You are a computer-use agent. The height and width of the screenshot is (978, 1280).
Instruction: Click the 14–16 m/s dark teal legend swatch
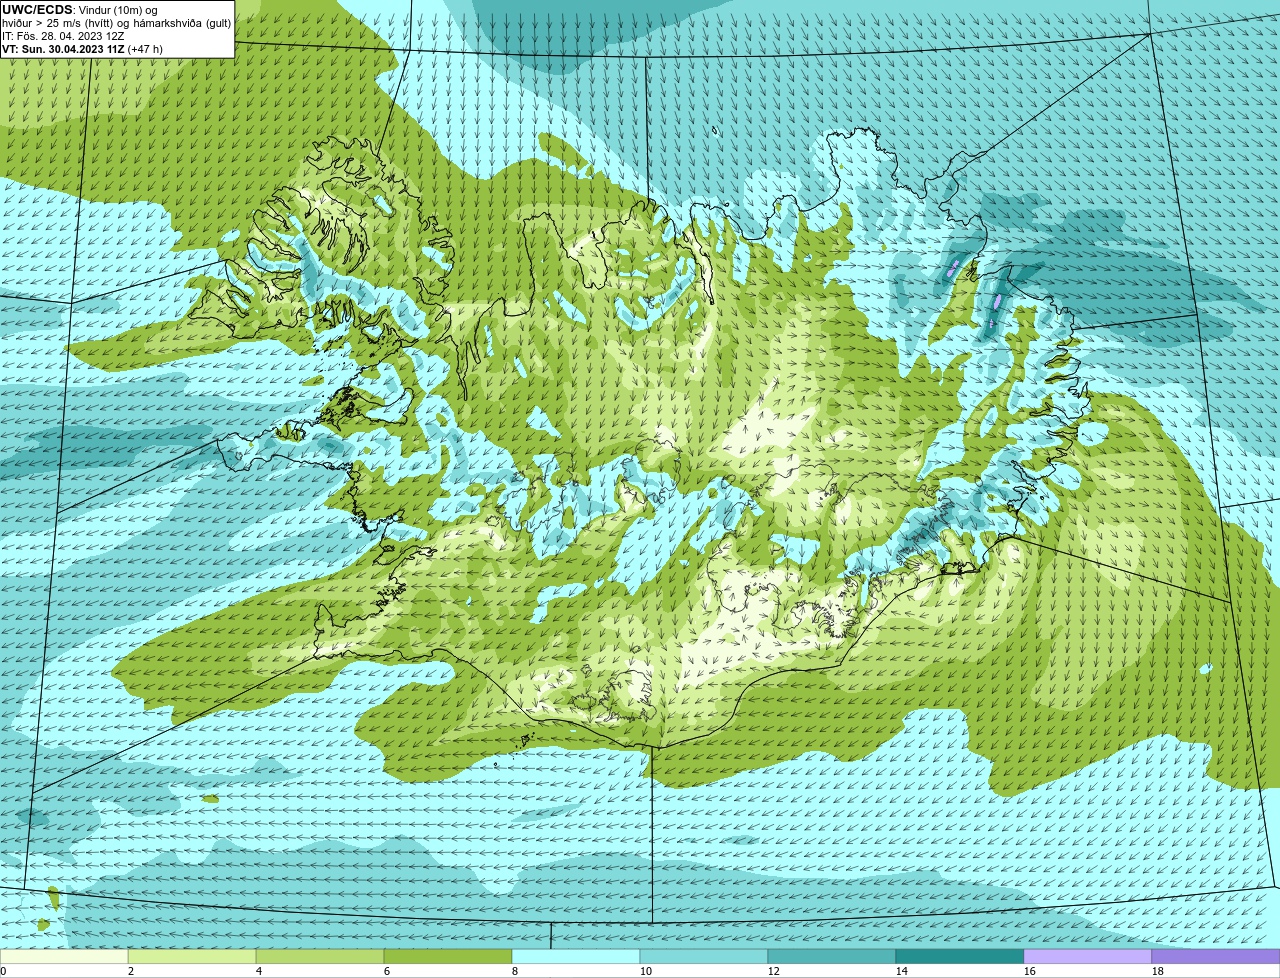pyautogui.click(x=960, y=957)
